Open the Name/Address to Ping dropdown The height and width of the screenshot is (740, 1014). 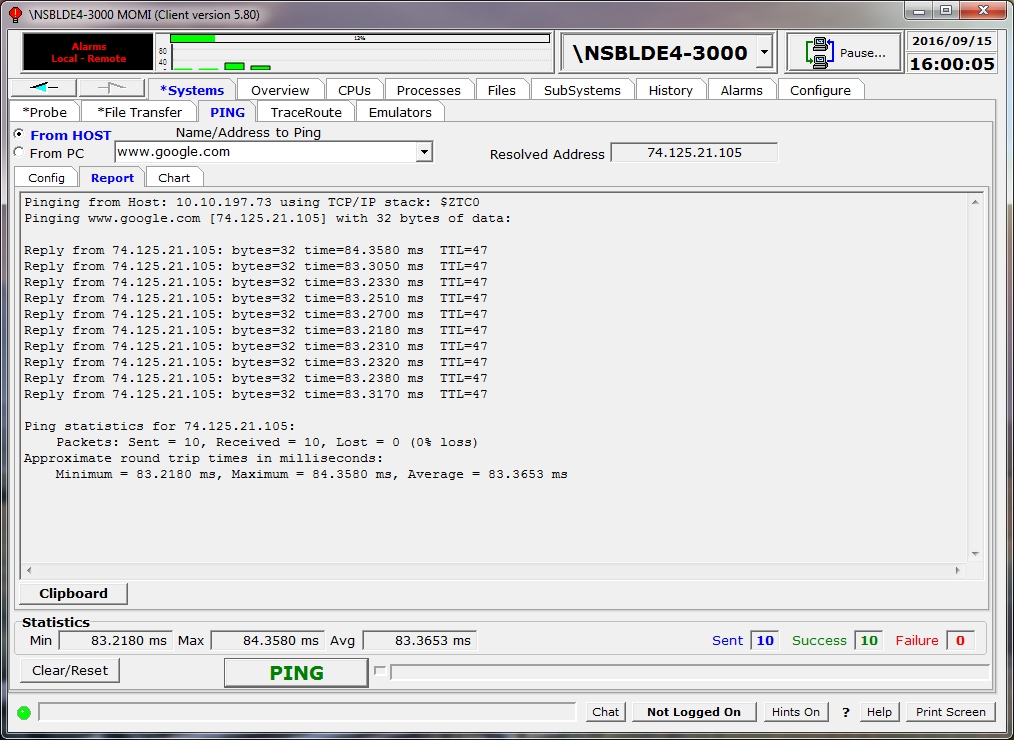pos(424,152)
